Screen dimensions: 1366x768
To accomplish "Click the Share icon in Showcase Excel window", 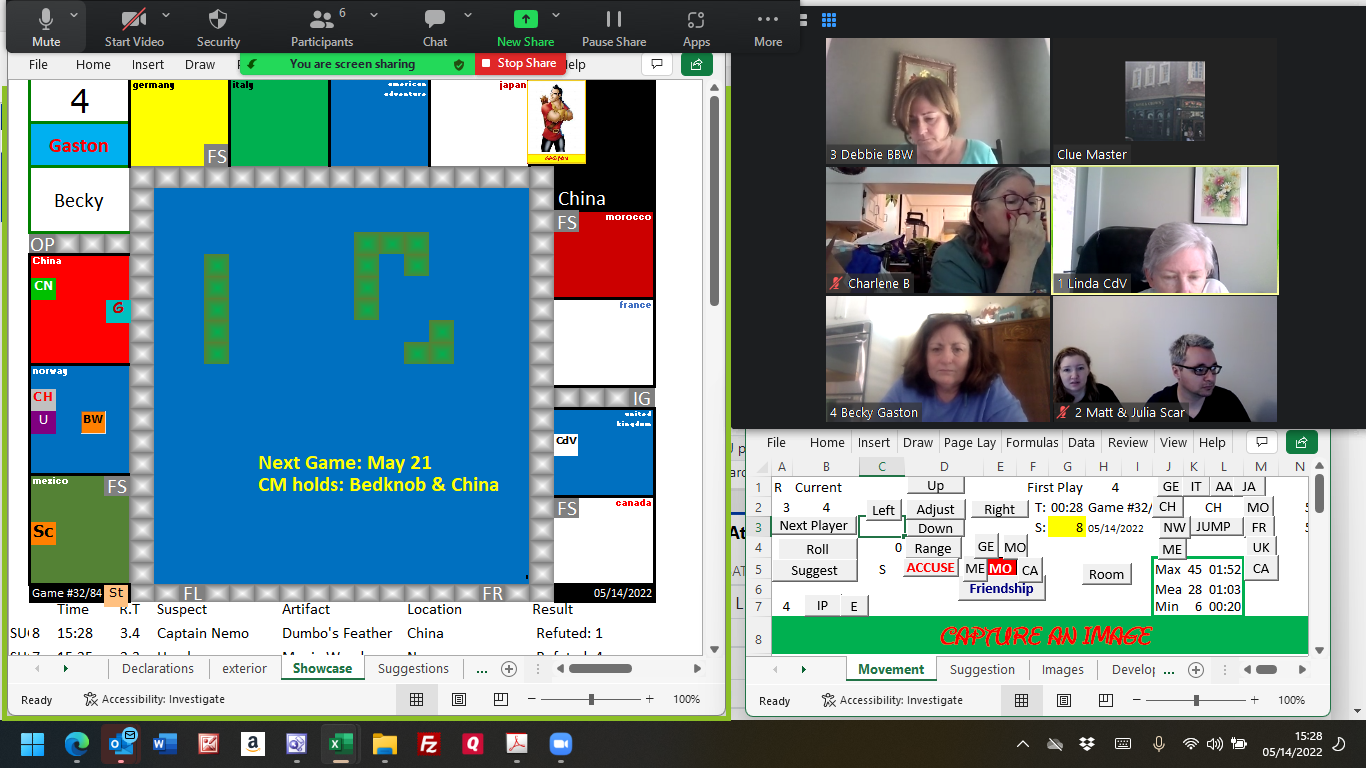I will click(696, 64).
